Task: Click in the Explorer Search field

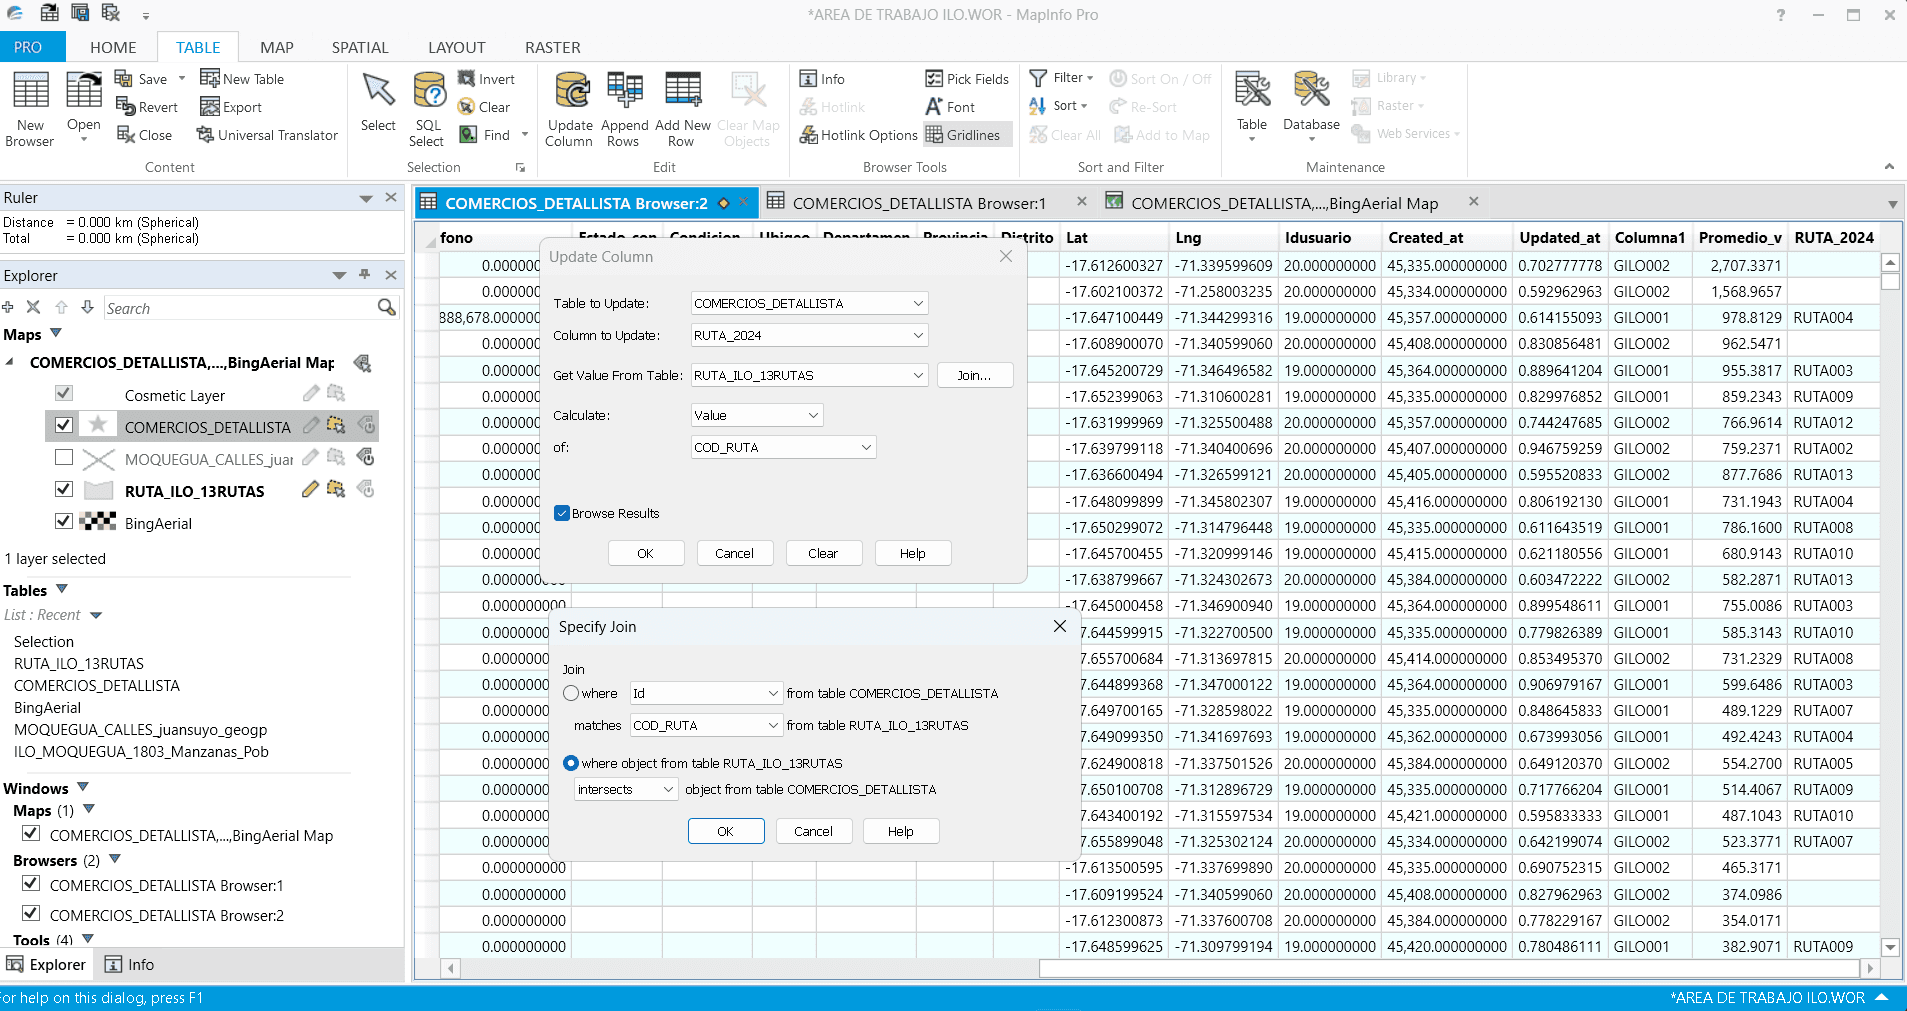Action: coord(240,308)
